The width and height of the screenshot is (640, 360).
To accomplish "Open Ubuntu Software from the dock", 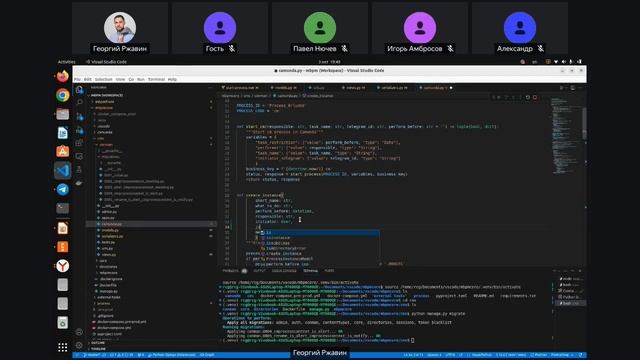I will pos(62,151).
